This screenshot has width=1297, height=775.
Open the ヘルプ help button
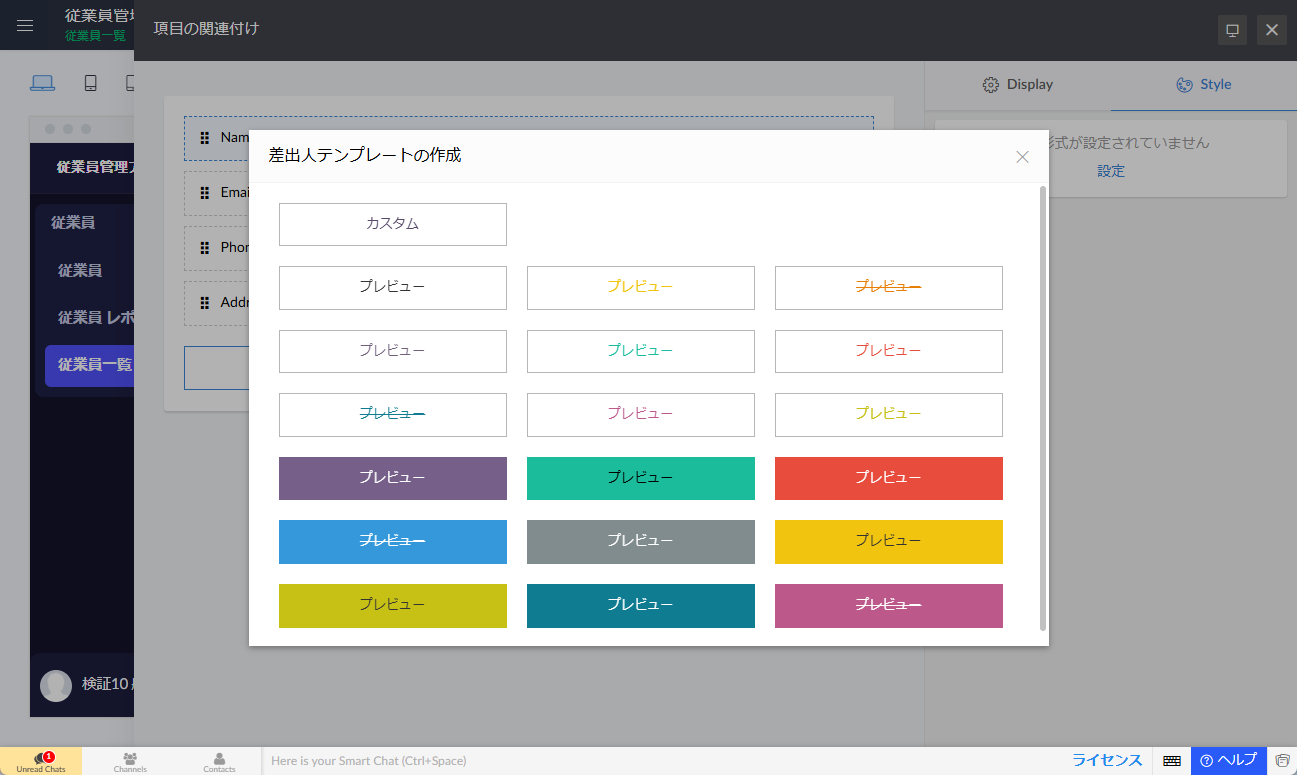[x=1228, y=760]
